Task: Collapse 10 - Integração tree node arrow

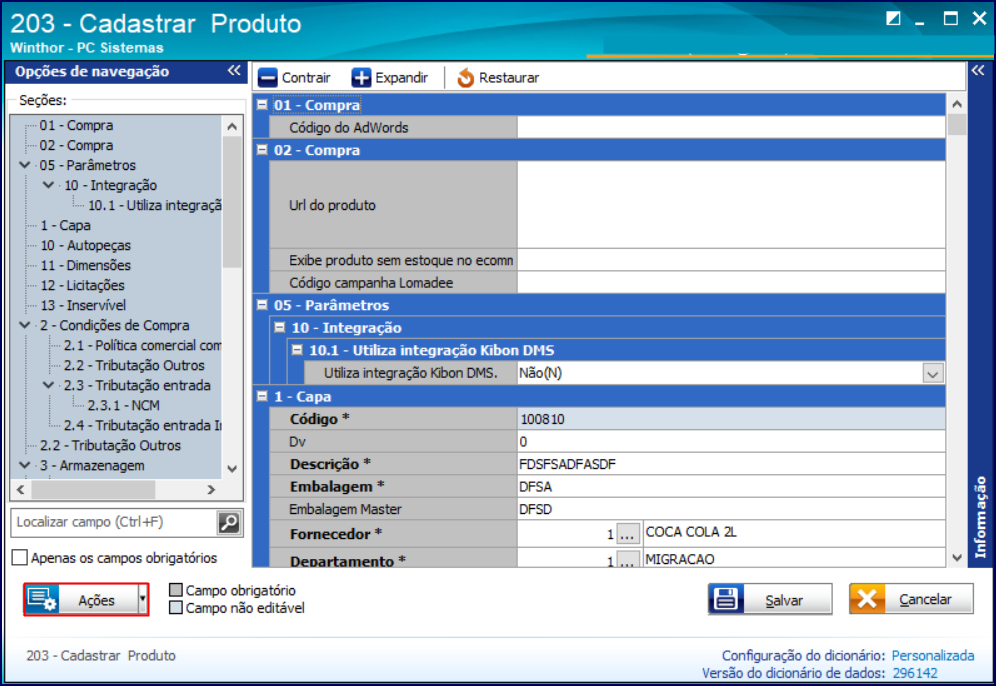Action: 48,185
